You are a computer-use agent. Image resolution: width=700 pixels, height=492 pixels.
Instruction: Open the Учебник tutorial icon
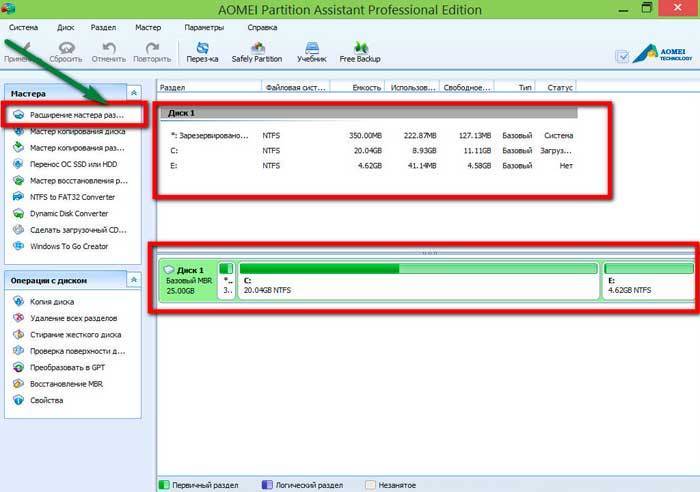312,52
